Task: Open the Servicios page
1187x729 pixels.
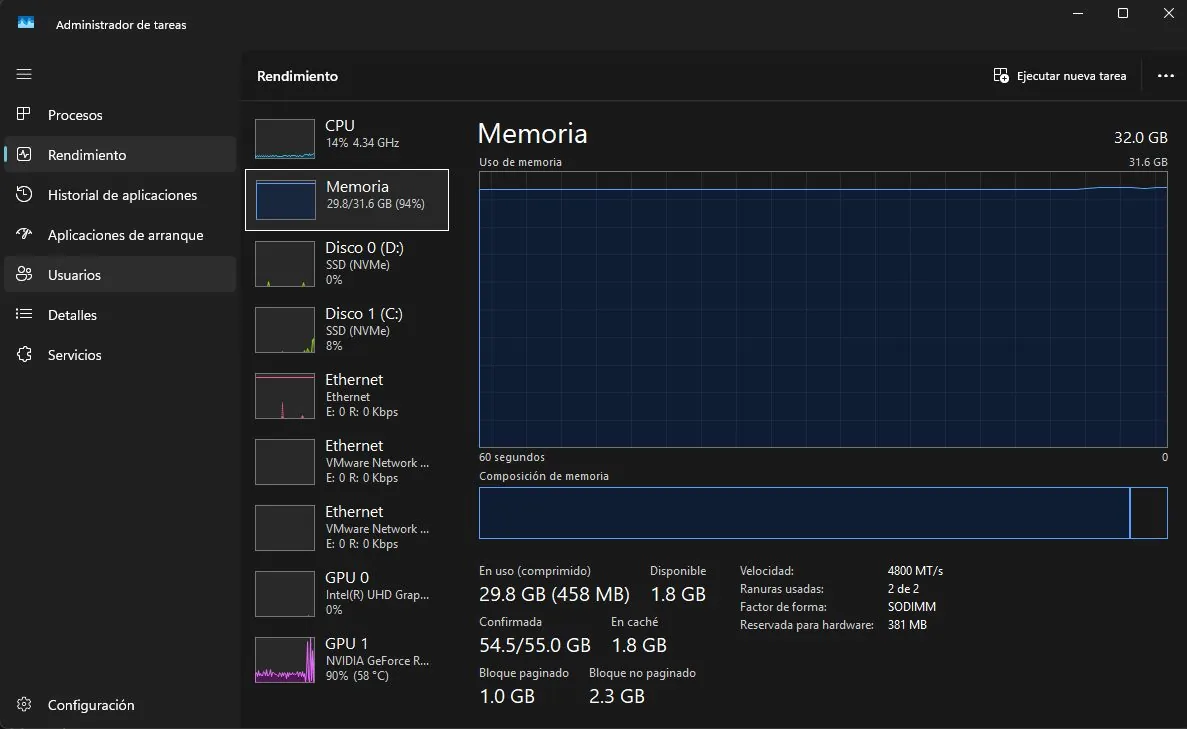Action: [120, 355]
